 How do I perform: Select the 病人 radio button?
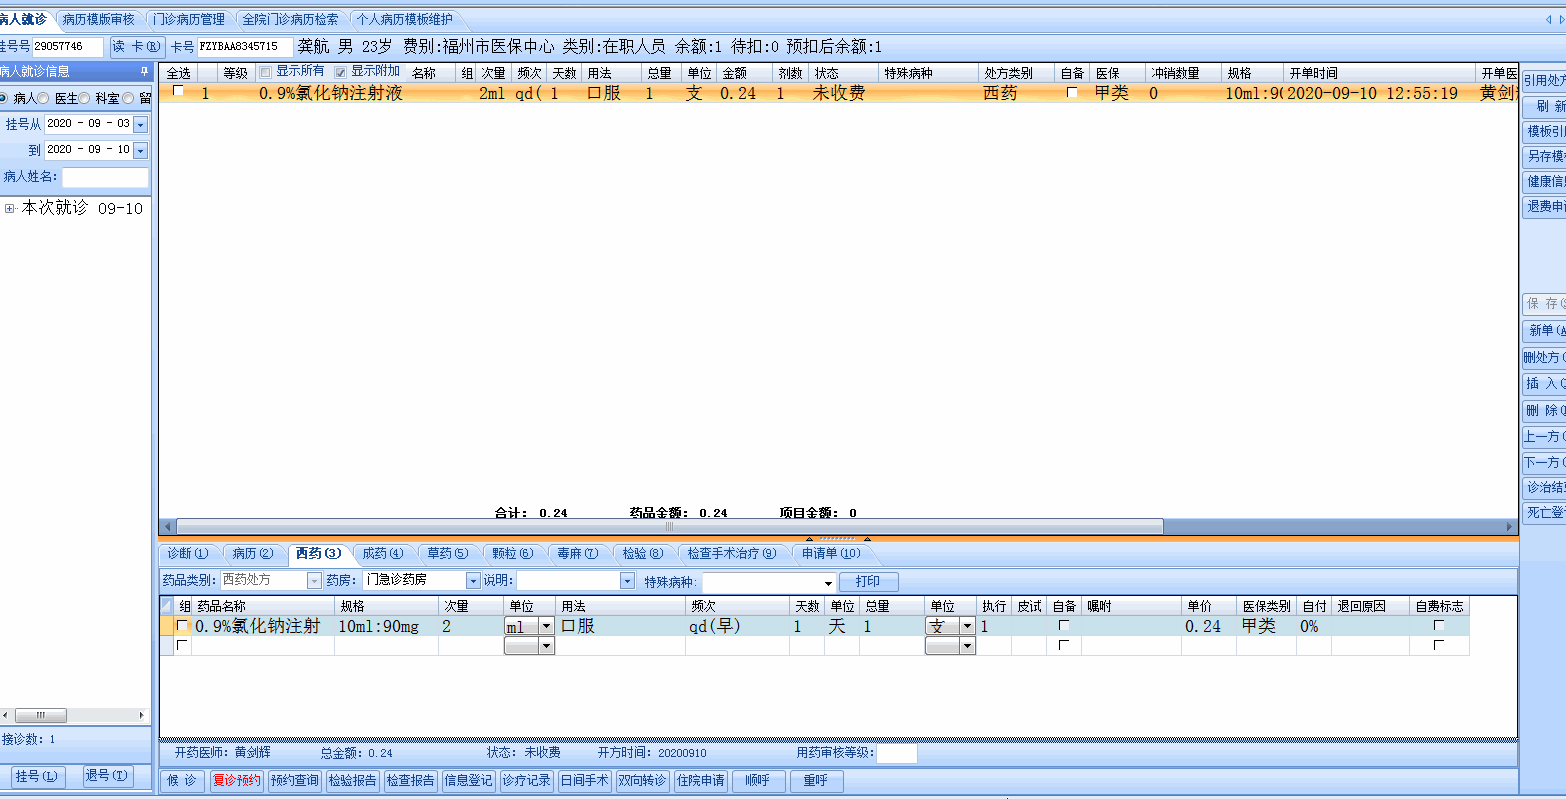(4, 98)
